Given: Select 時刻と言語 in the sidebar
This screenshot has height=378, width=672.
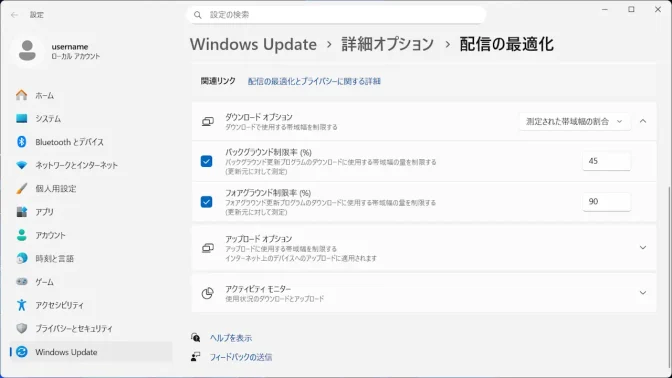Looking at the screenshot, I should pyautogui.click(x=91, y=258).
